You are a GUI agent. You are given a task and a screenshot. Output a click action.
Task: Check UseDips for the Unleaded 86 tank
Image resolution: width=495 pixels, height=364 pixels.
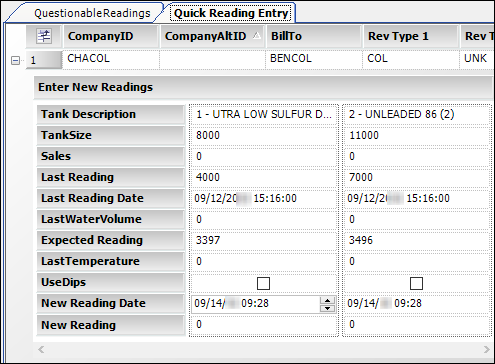(416, 284)
